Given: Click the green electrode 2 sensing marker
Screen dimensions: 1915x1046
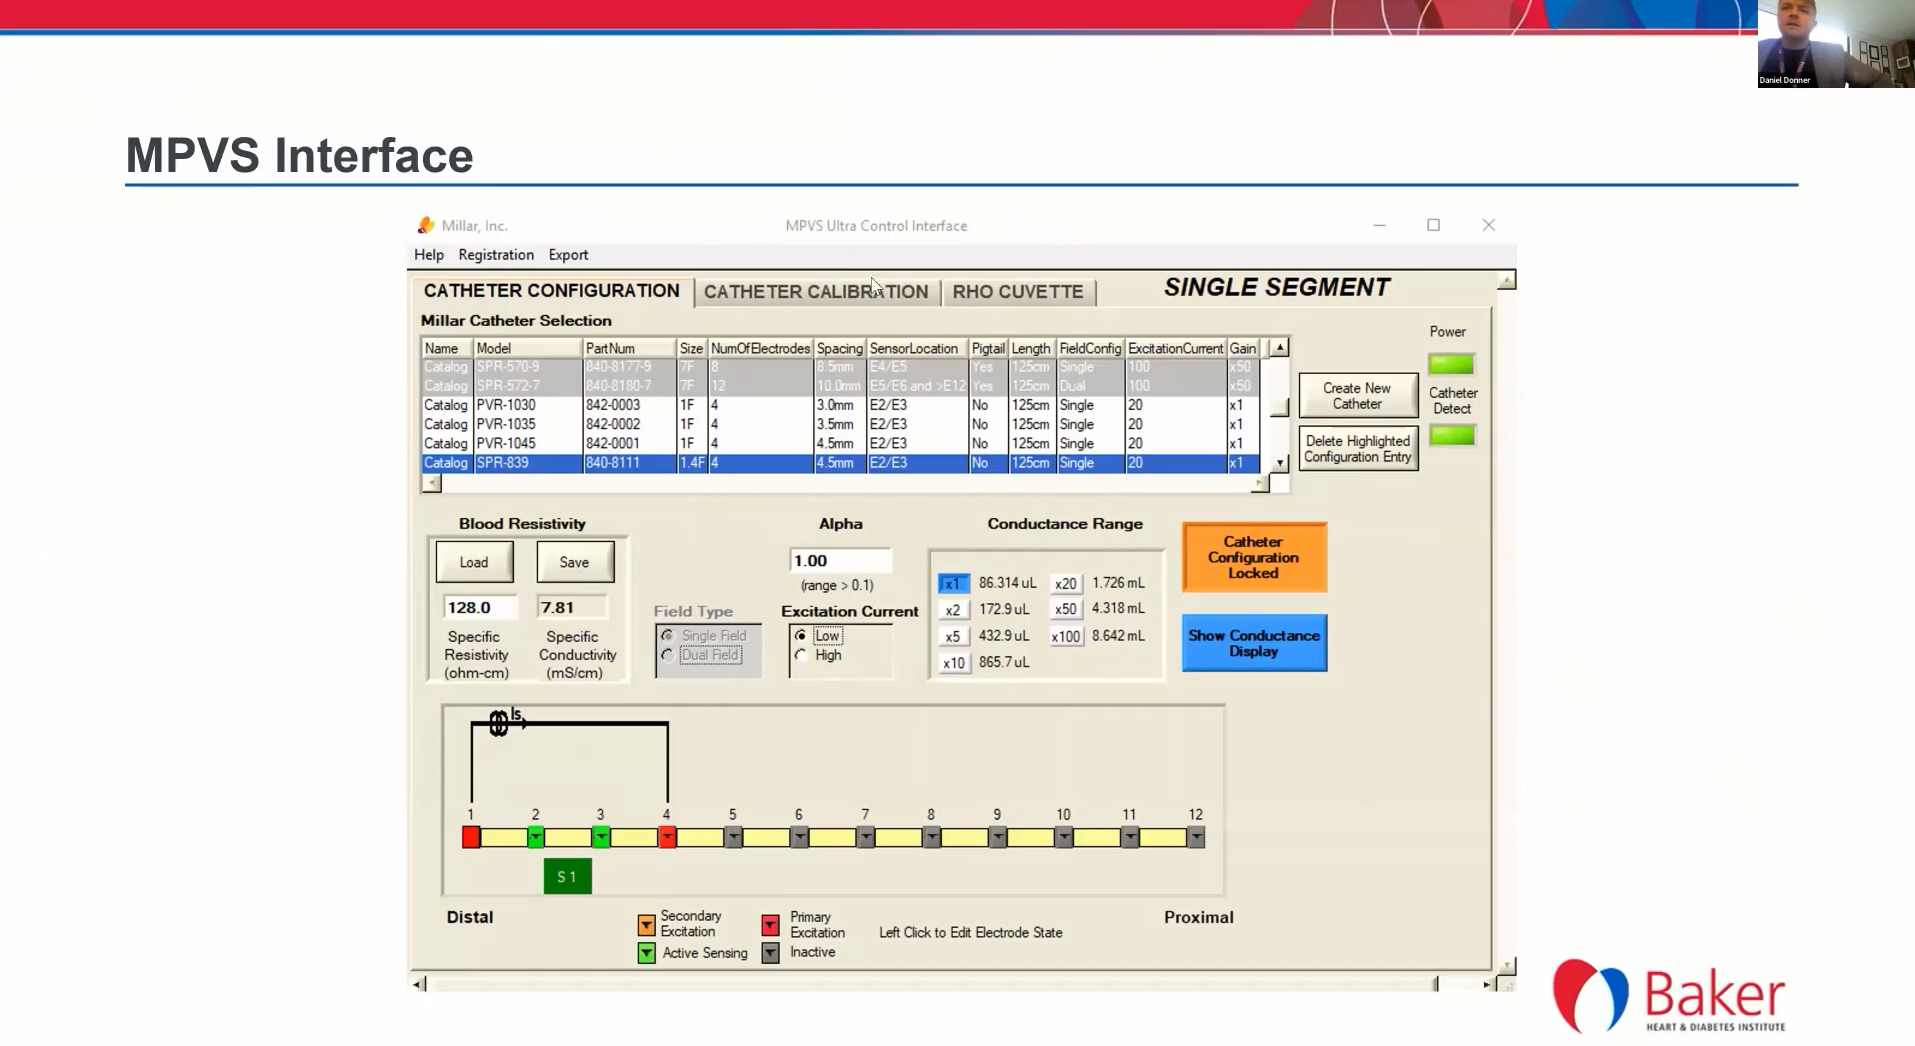Looking at the screenshot, I should coord(536,837).
